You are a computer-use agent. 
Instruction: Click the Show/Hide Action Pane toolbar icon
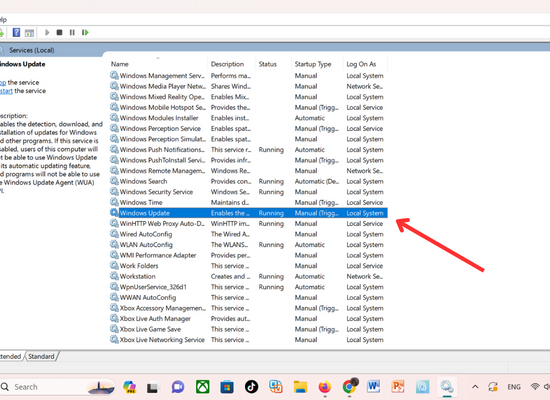[x=29, y=33]
